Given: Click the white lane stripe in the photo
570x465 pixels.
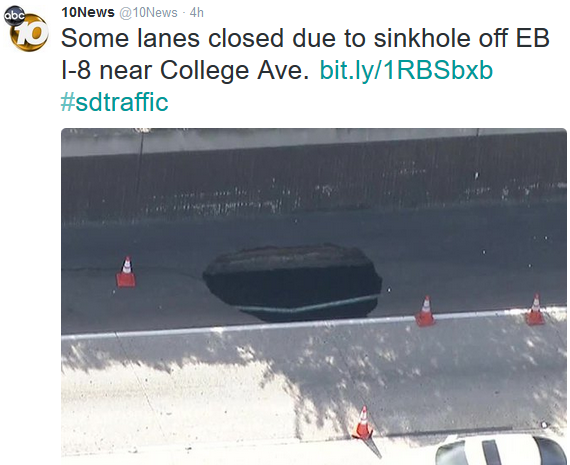Looking at the screenshot, I should tap(314, 323).
